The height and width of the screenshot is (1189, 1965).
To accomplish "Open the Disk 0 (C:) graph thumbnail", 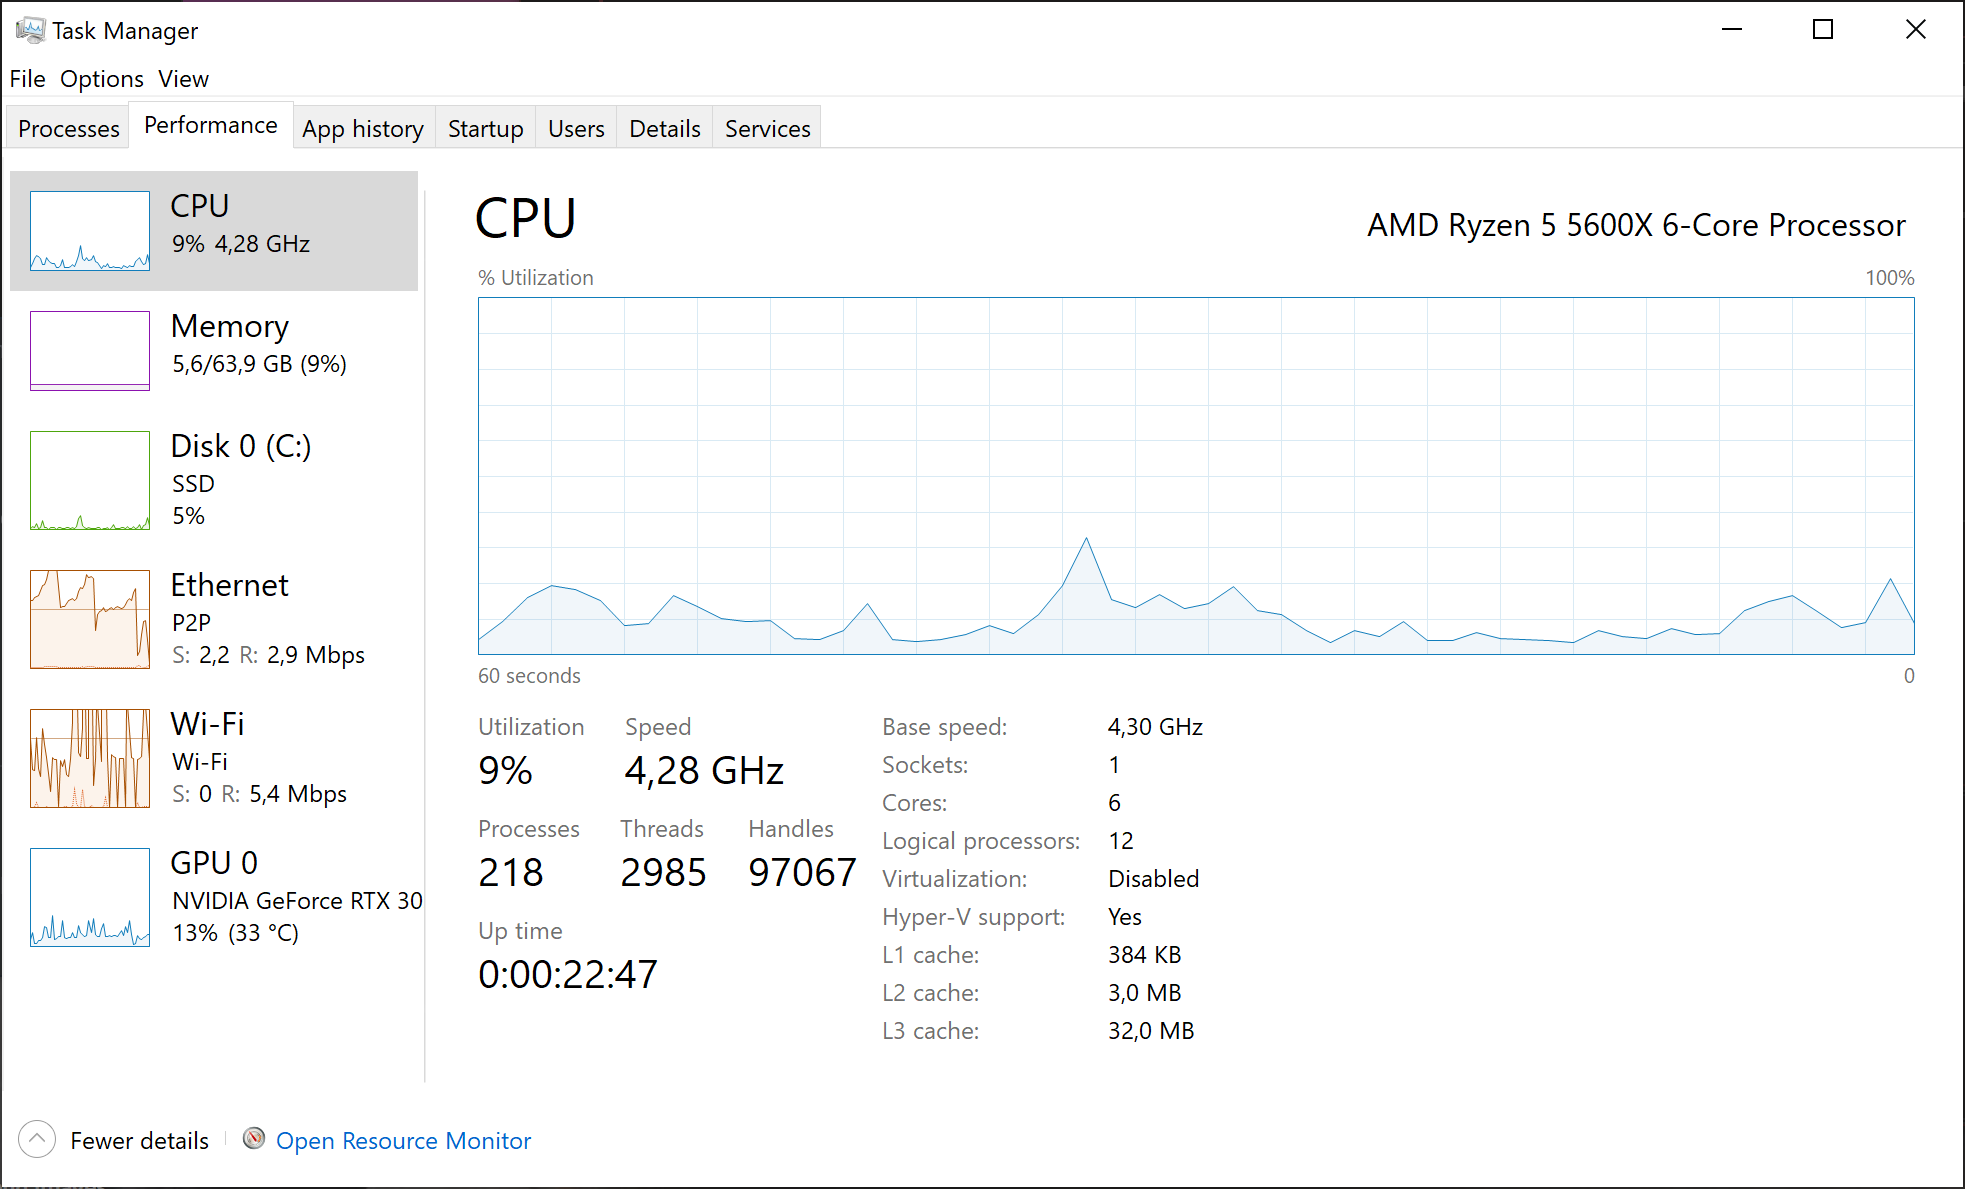I will click(90, 480).
